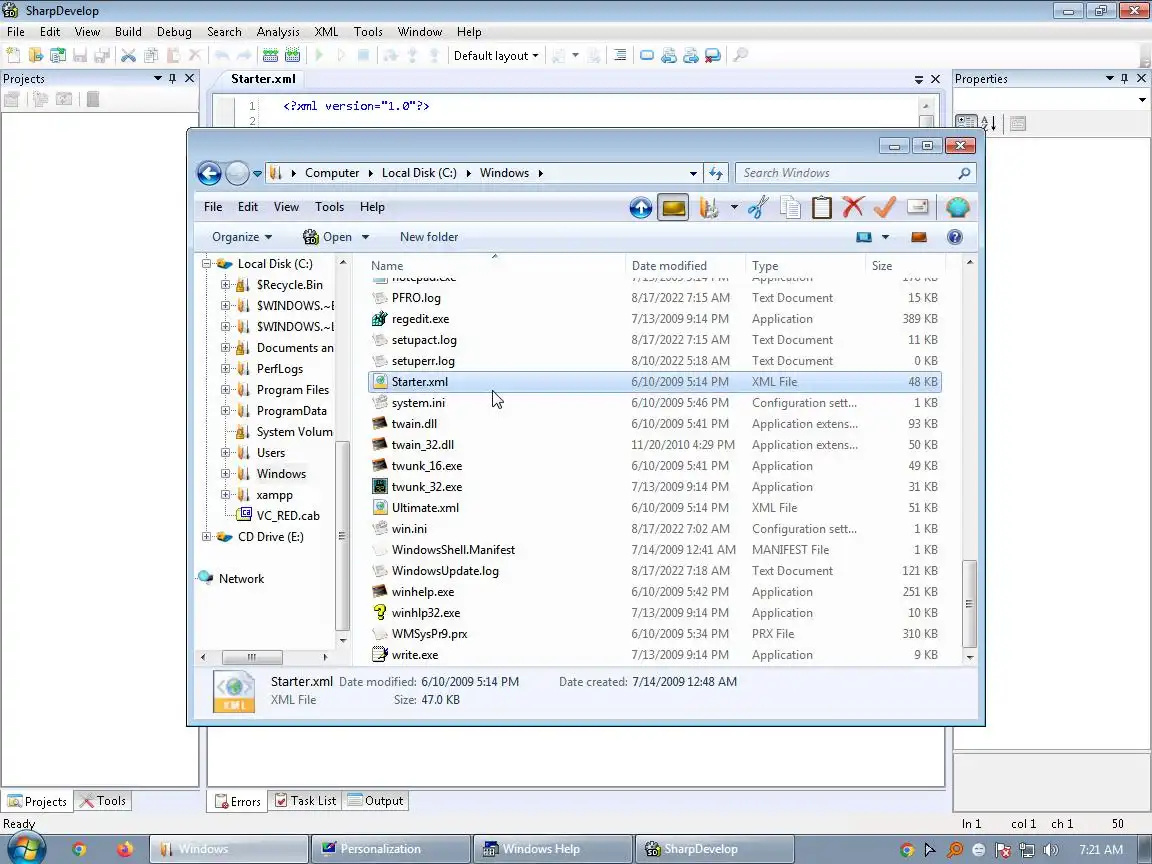Viewport: 1152px width, 864px height.
Task: Click the clipboard Paste icon in Explorer toolbar
Action: point(821,208)
